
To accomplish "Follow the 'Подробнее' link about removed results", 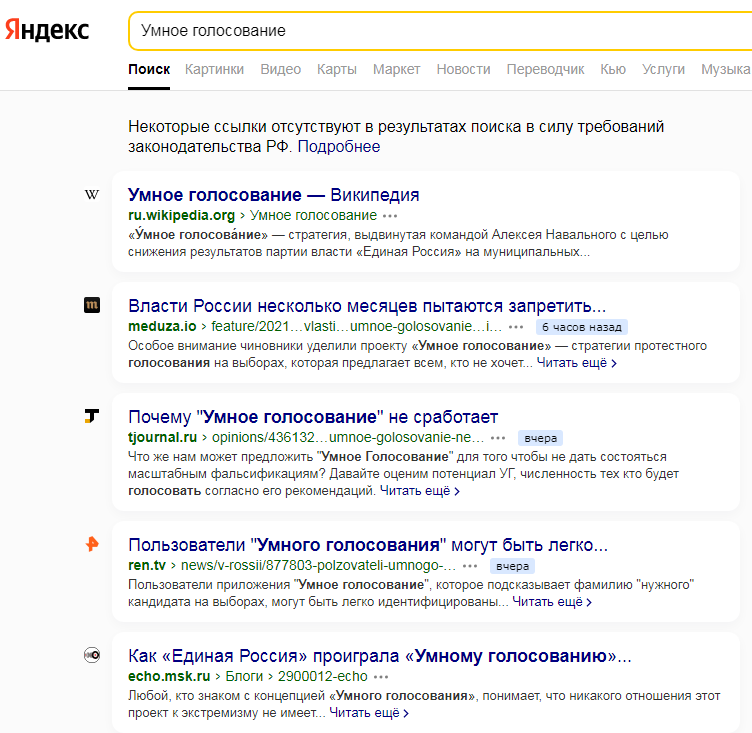I will [x=339, y=147].
